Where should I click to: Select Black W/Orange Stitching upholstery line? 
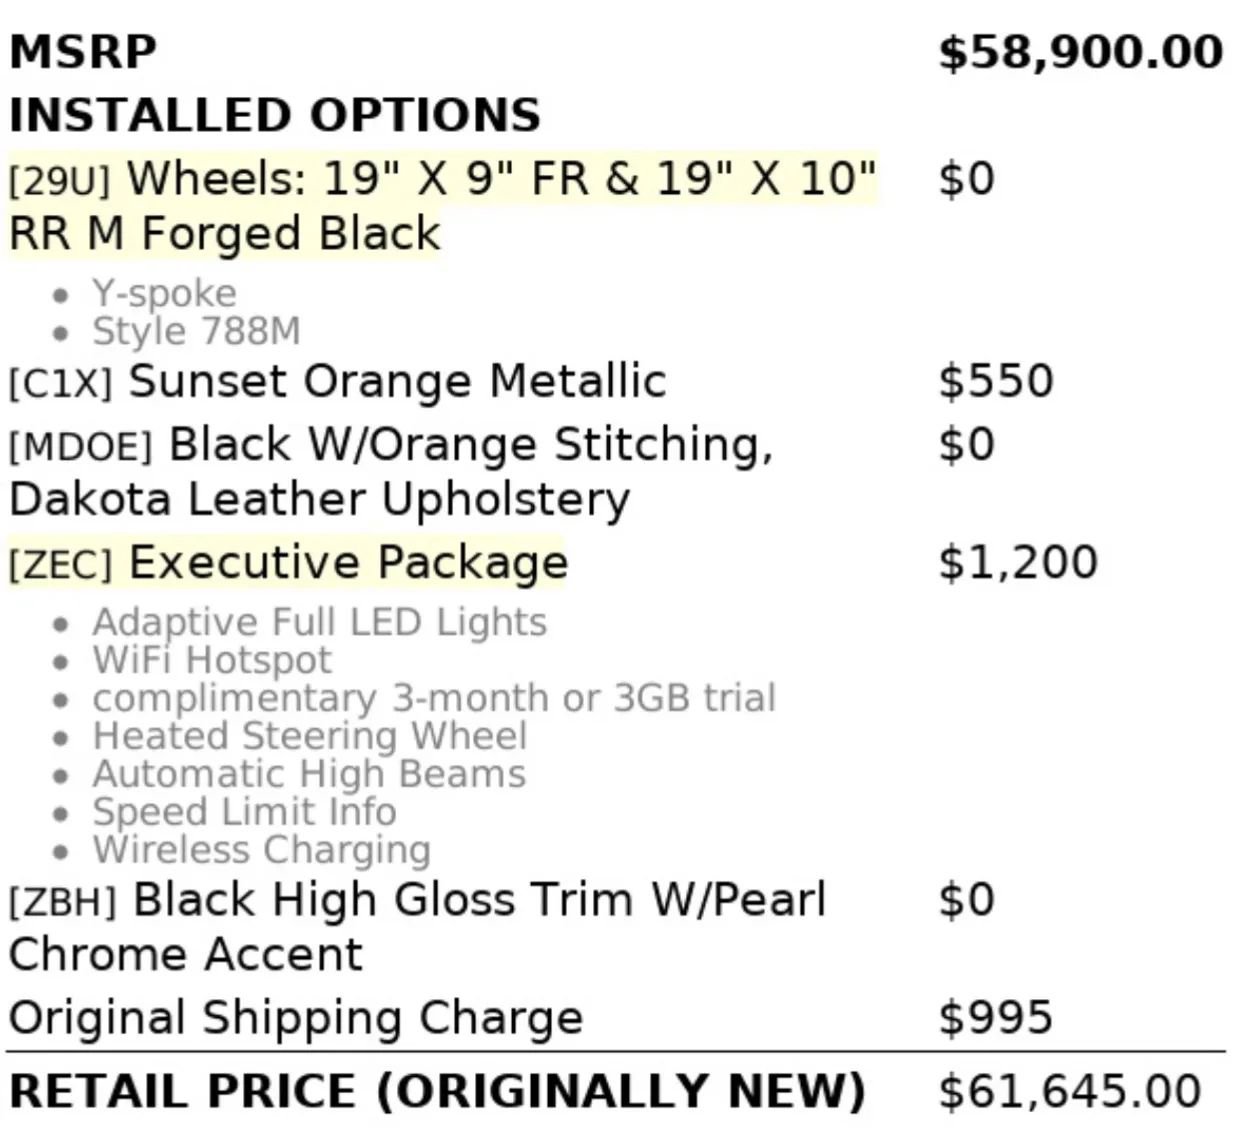click(x=470, y=445)
